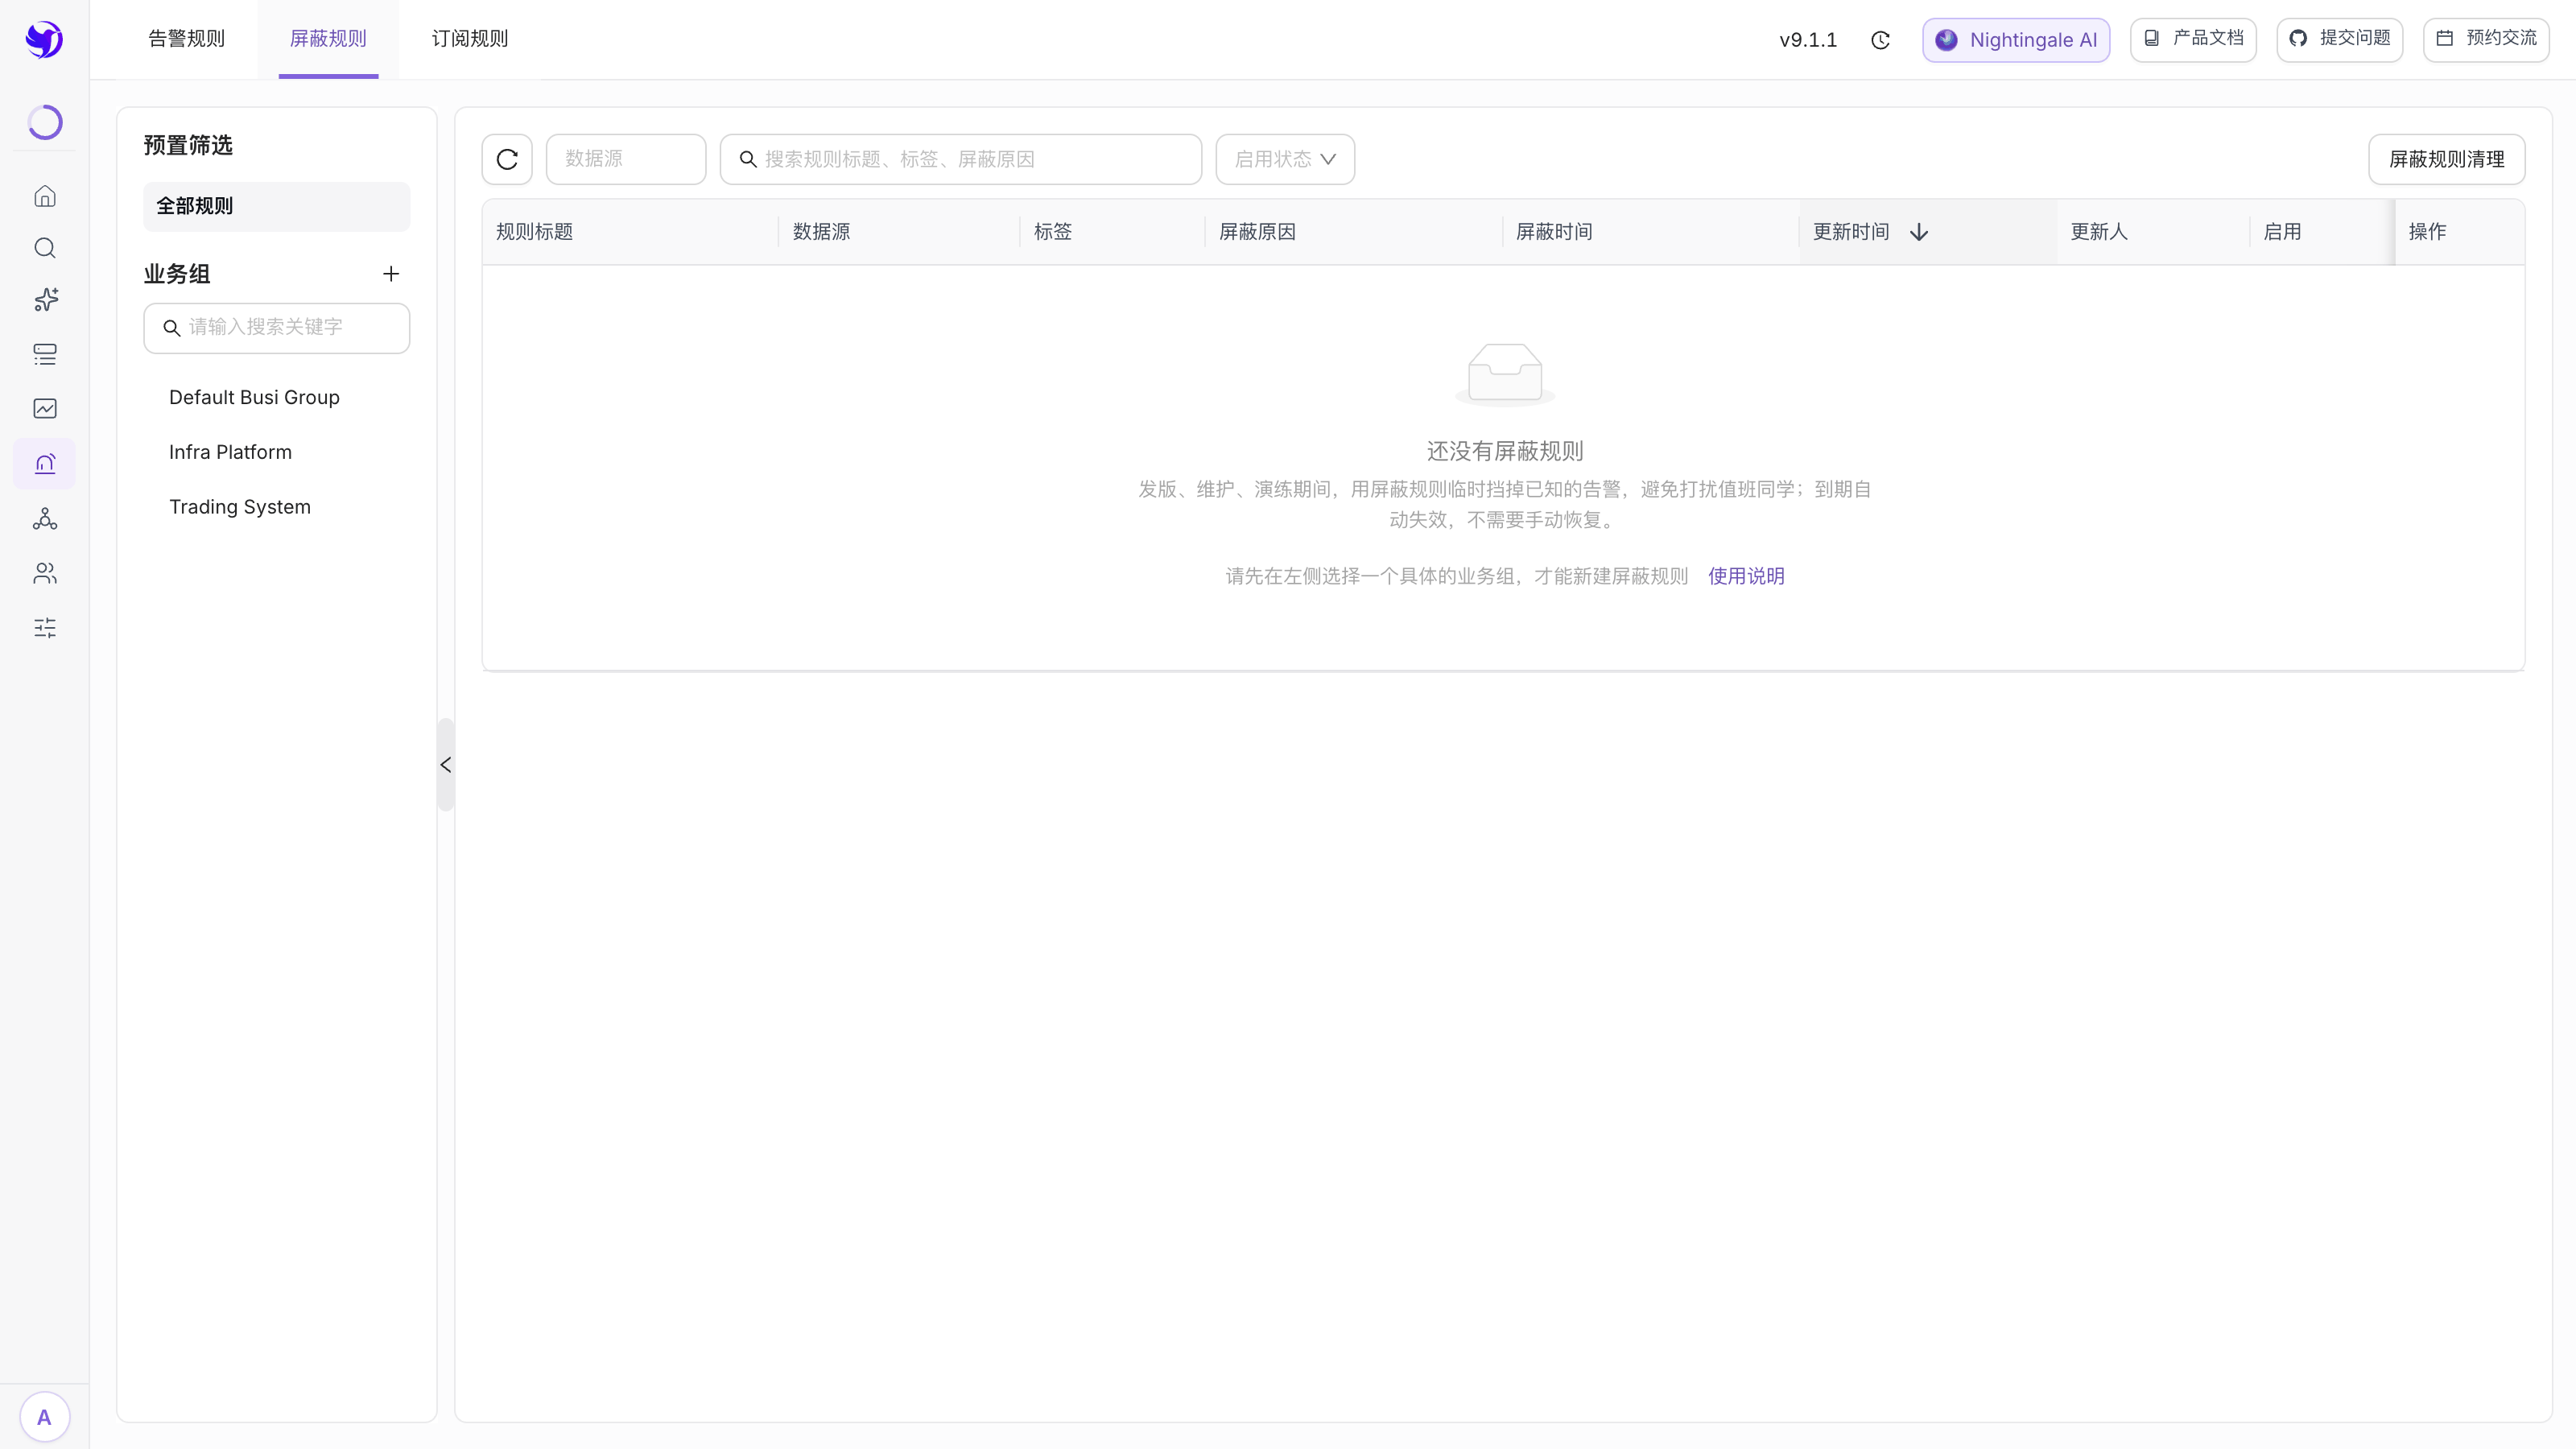Click the Nightingale bird logo
Image resolution: width=2576 pixels, height=1449 pixels.
44,39
